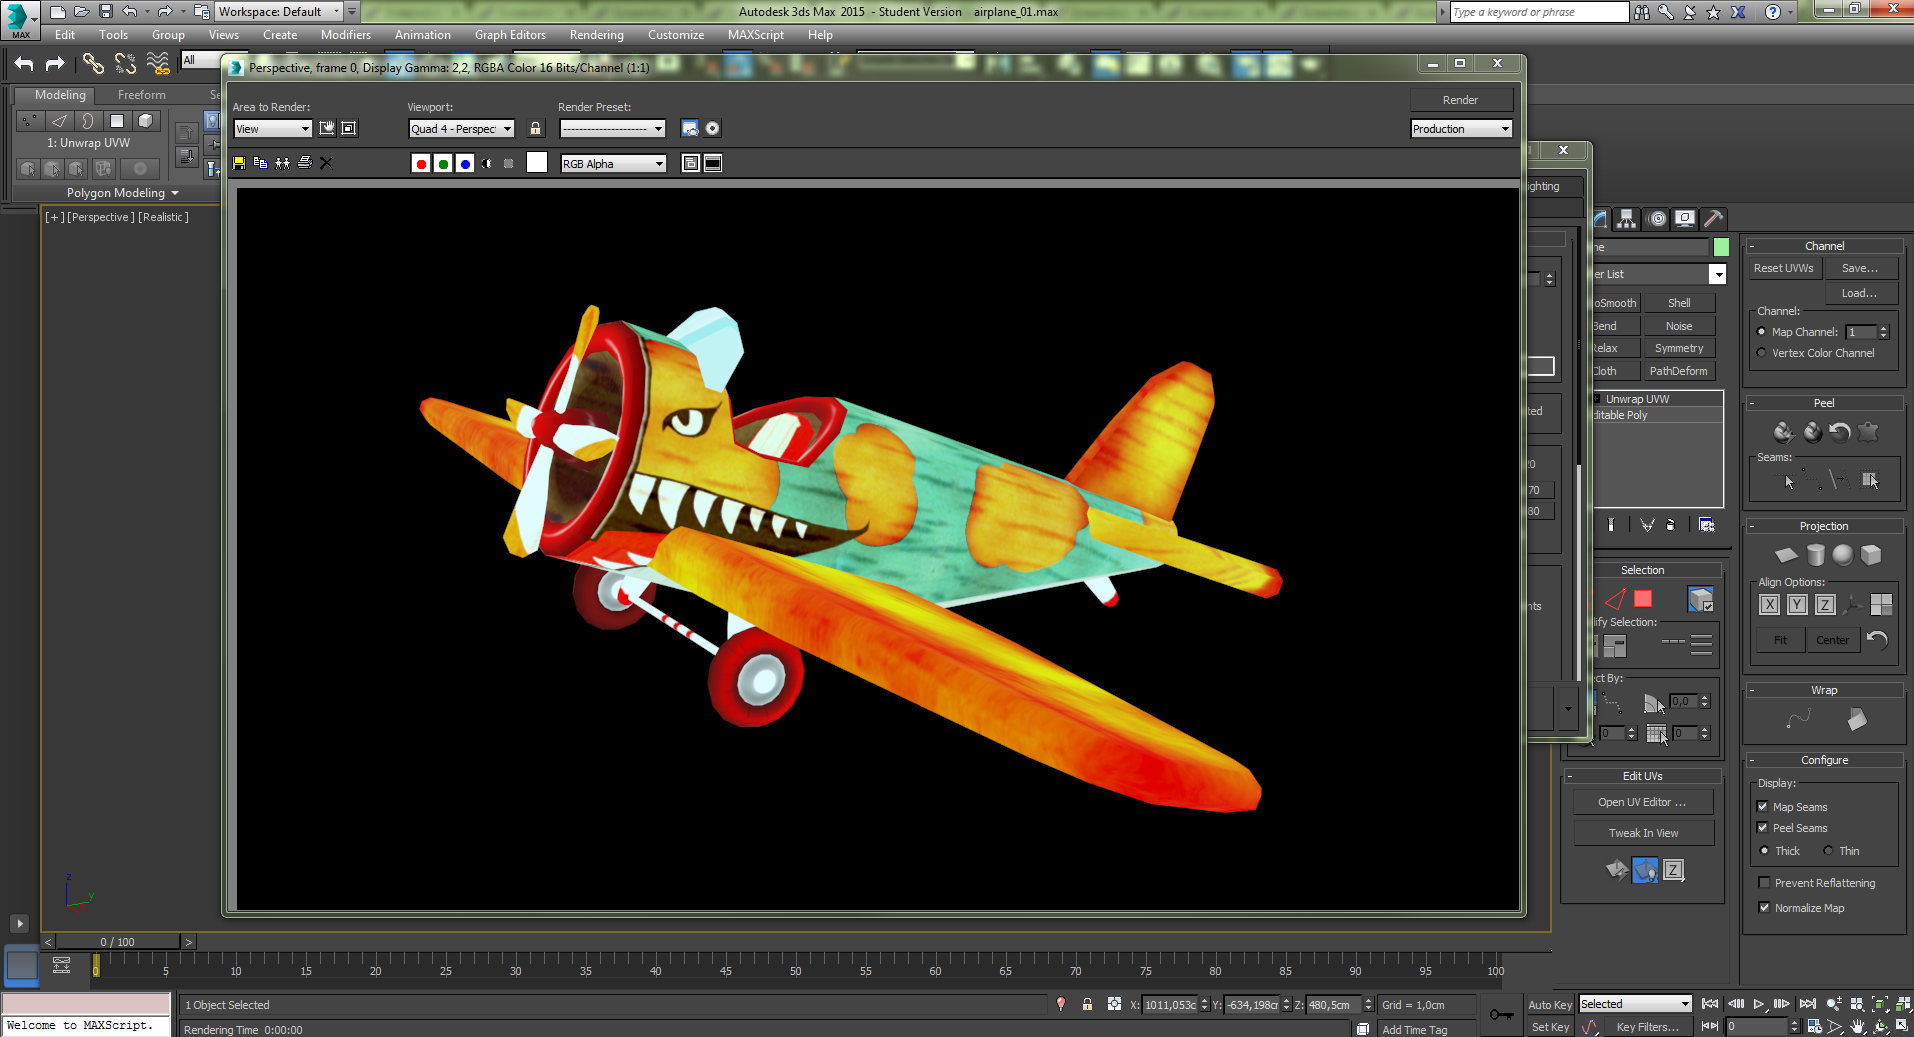1914x1037 pixels.
Task: Open Environment and Effects dialog icon
Action: click(712, 128)
